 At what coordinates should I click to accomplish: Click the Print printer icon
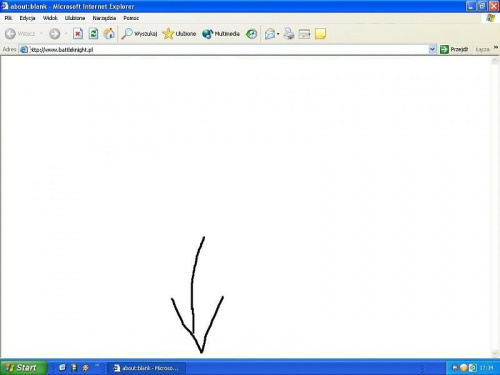click(289, 34)
